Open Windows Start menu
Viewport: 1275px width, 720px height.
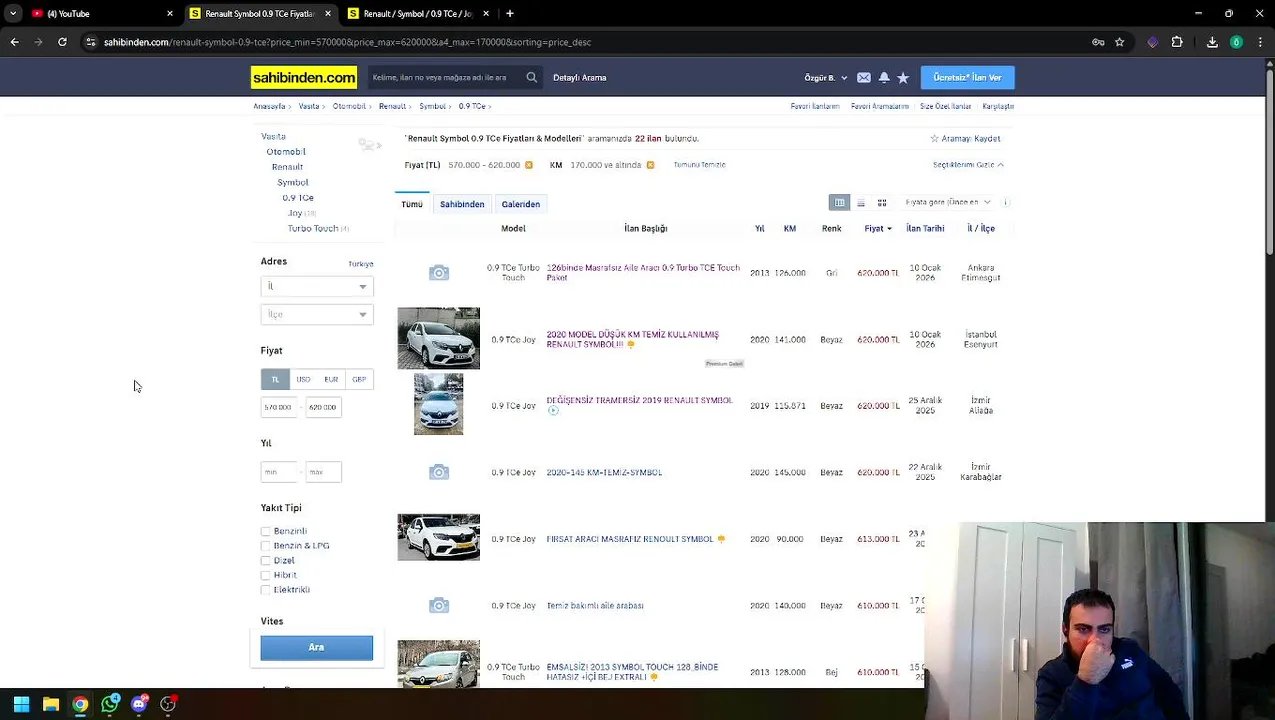pos(21,704)
